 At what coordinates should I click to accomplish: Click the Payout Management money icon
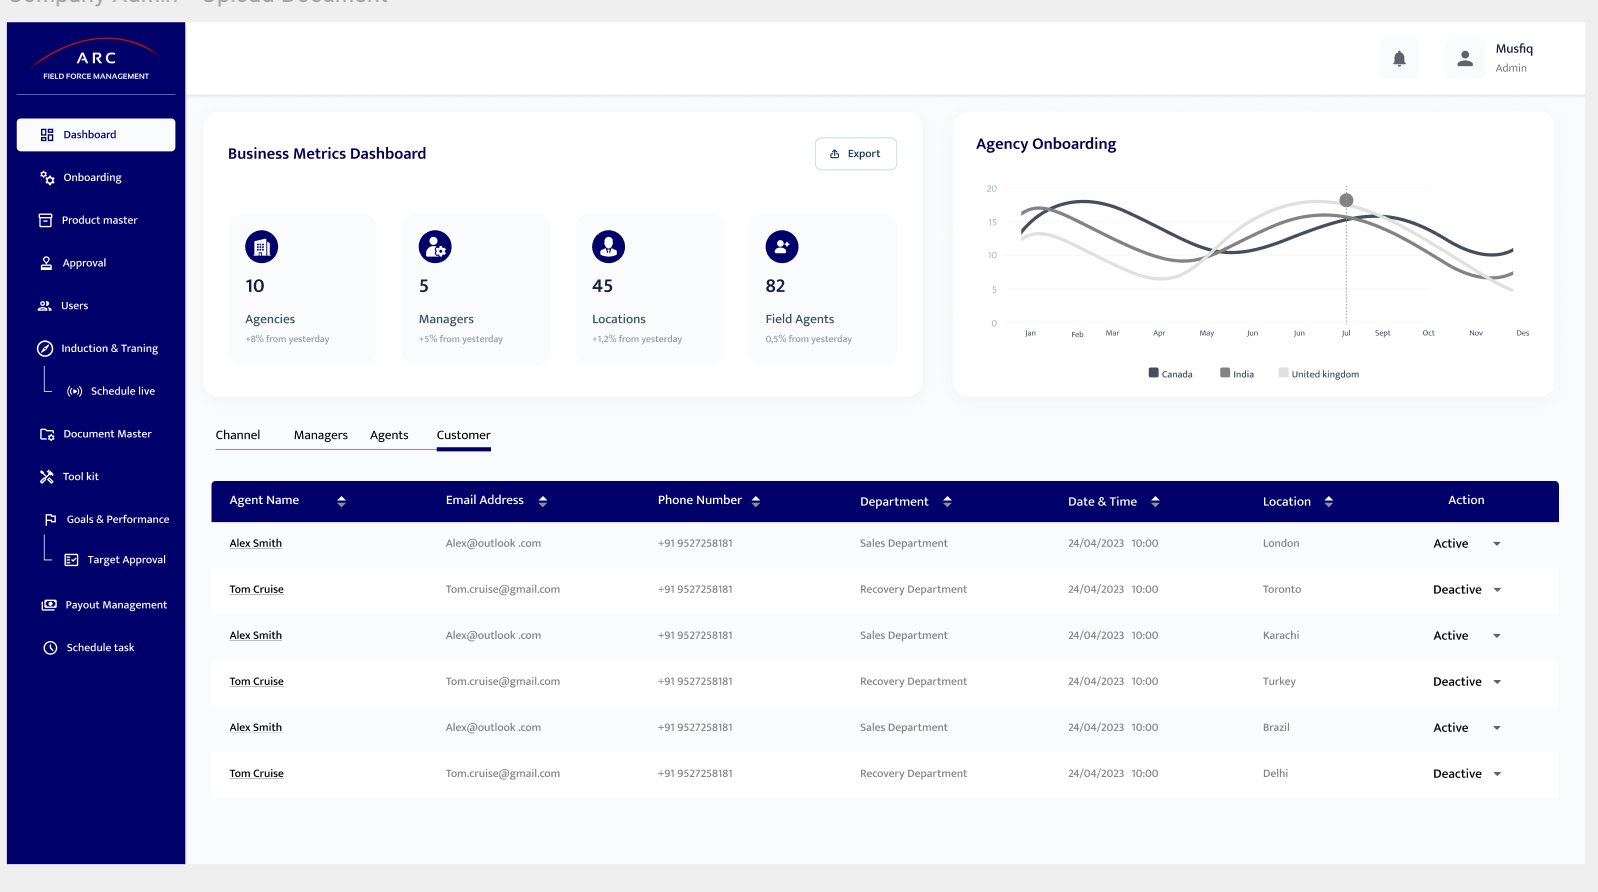tap(49, 605)
